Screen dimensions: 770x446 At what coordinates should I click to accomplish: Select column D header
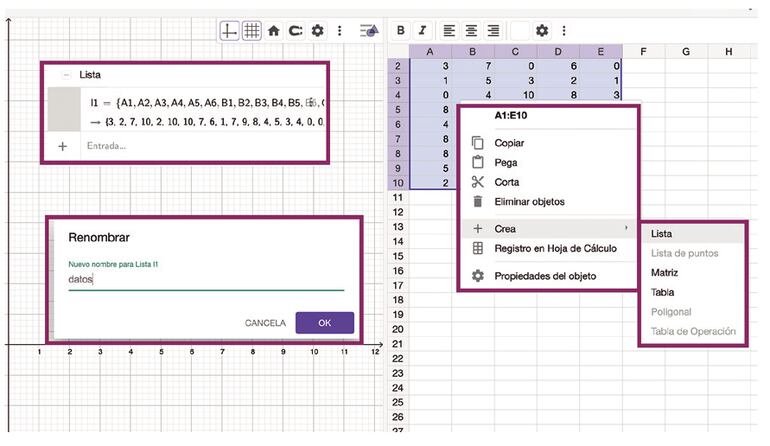[558, 52]
